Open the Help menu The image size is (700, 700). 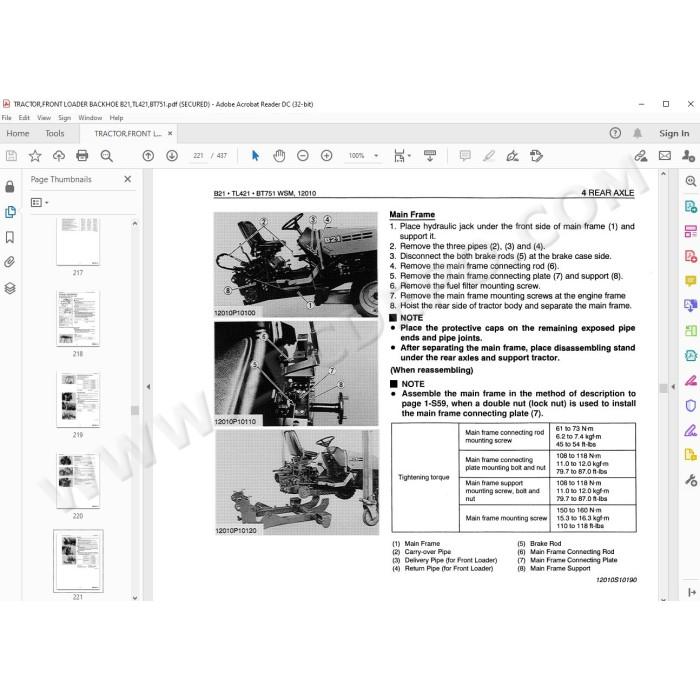tap(117, 118)
